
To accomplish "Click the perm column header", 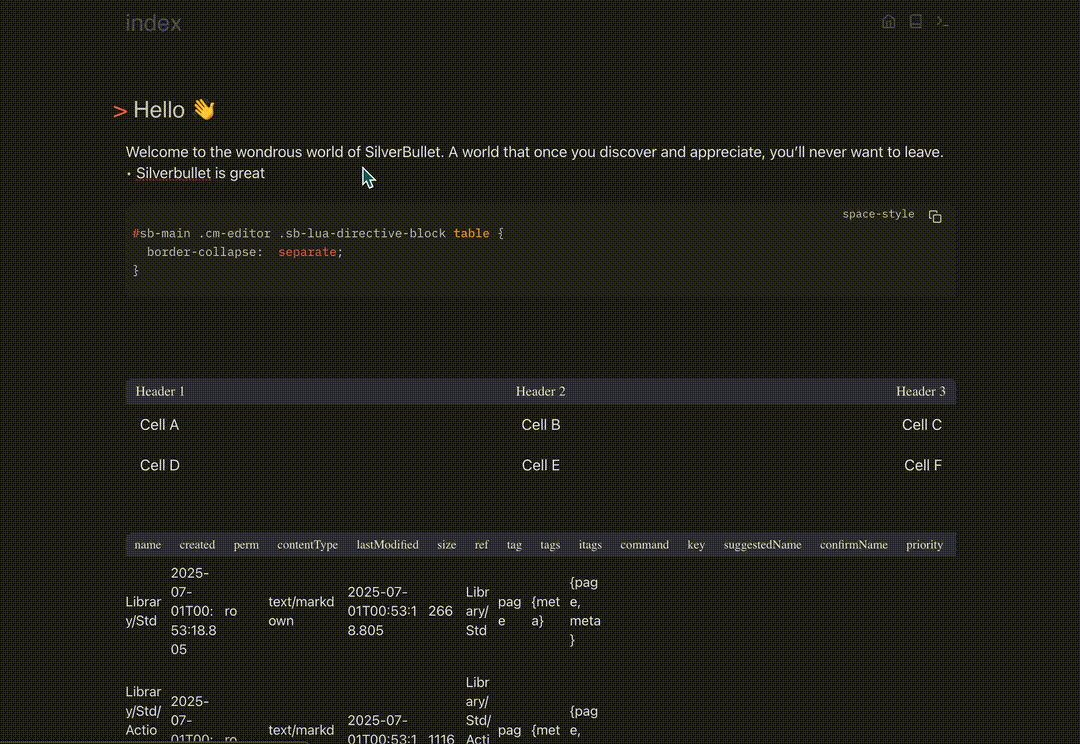I will pyautogui.click(x=246, y=545).
